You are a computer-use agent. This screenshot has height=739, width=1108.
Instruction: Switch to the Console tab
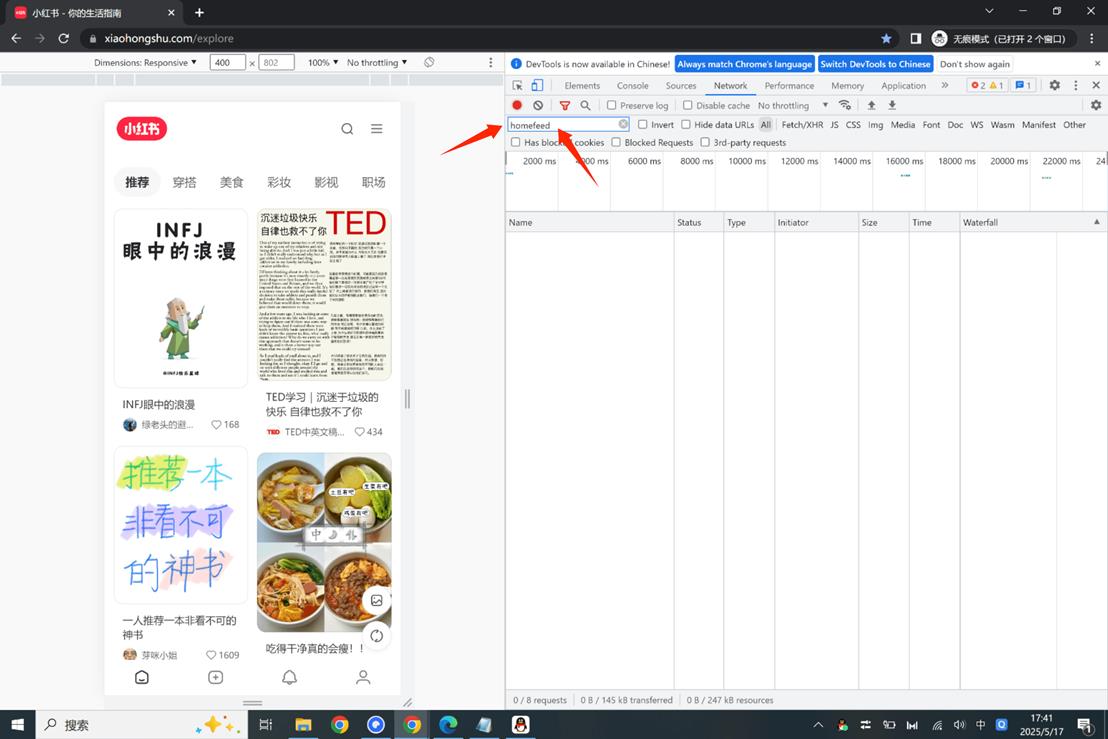632,85
